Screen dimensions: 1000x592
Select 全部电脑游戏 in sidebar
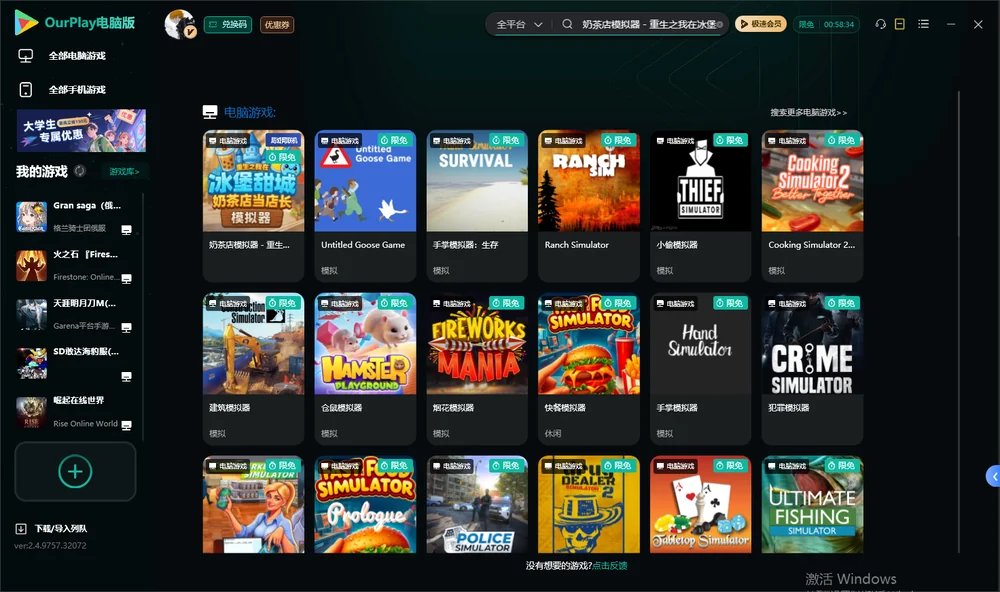[78, 56]
